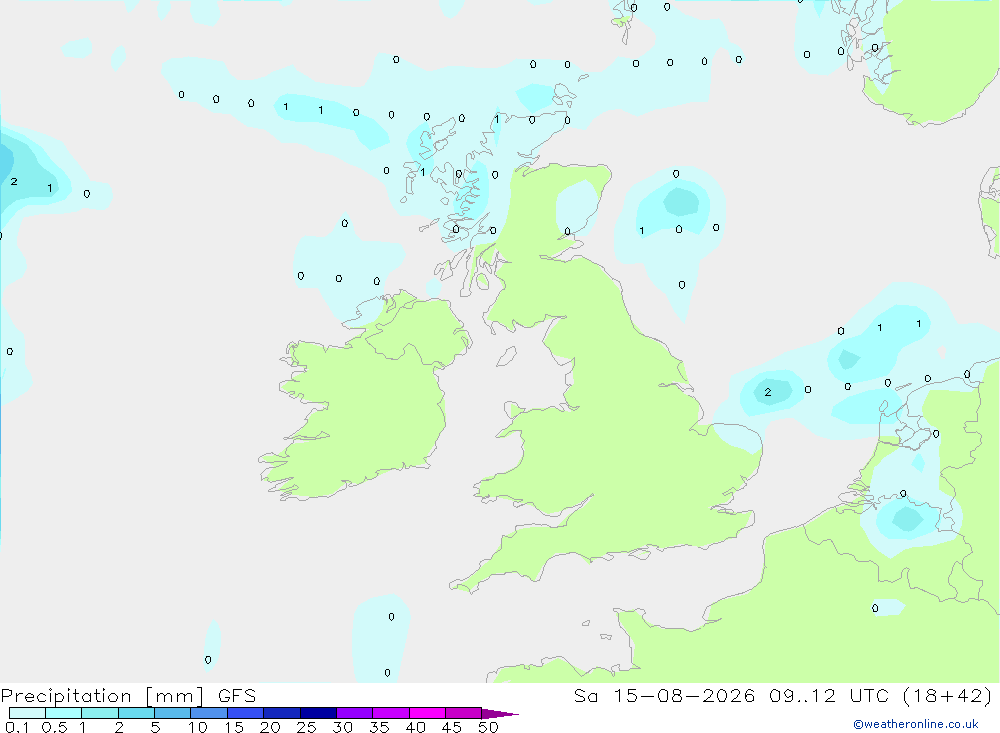Click the 15–20 mm legend swatch
The width and height of the screenshot is (1000, 733).
click(245, 713)
